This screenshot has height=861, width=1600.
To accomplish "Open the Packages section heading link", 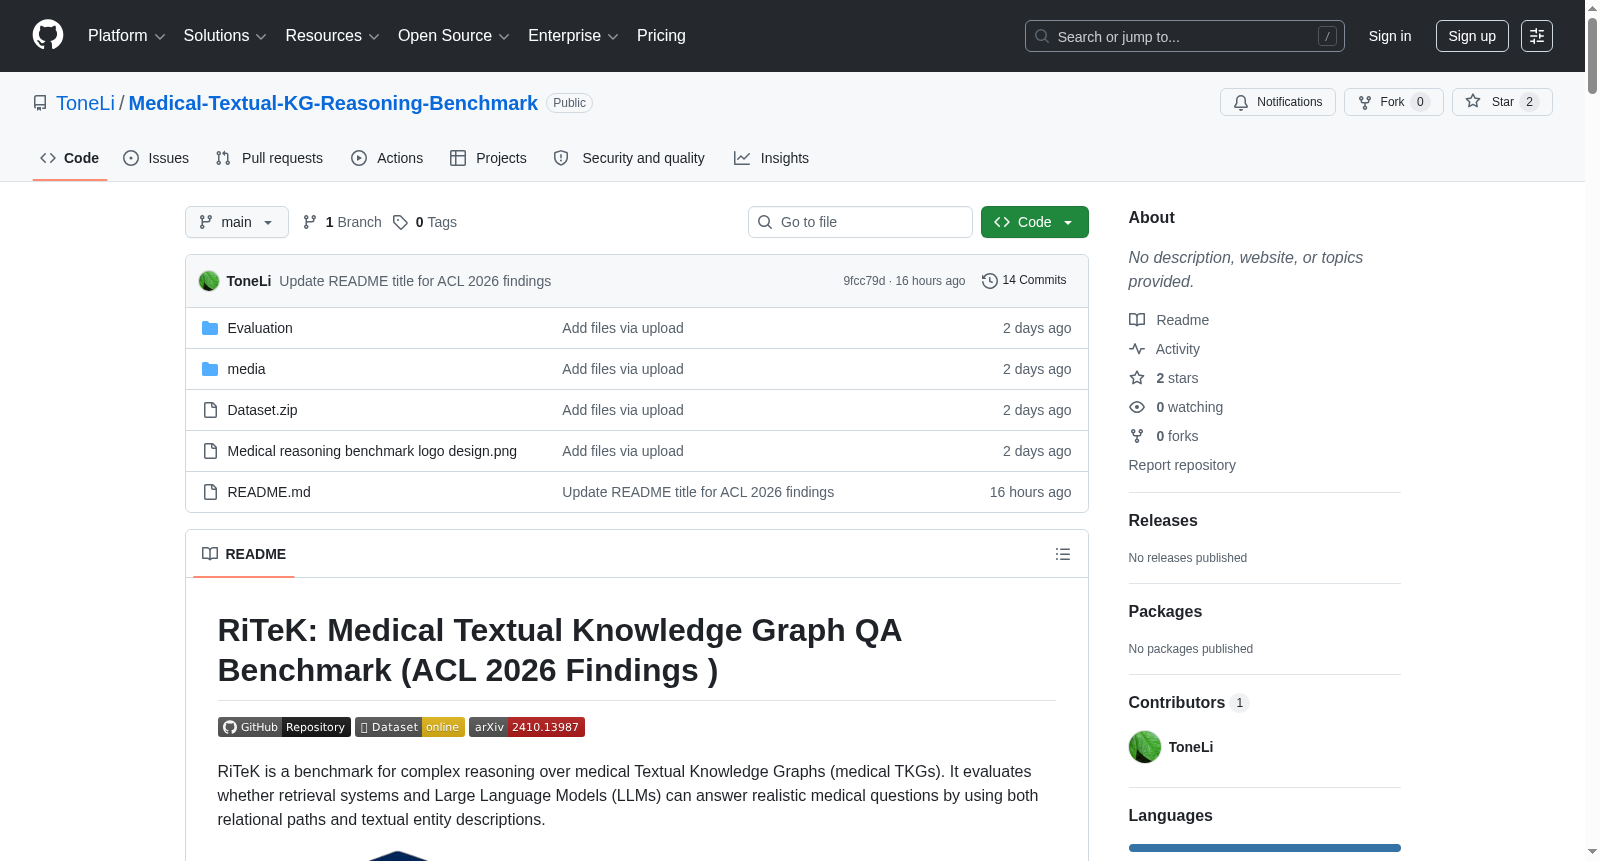I will (x=1165, y=611).
